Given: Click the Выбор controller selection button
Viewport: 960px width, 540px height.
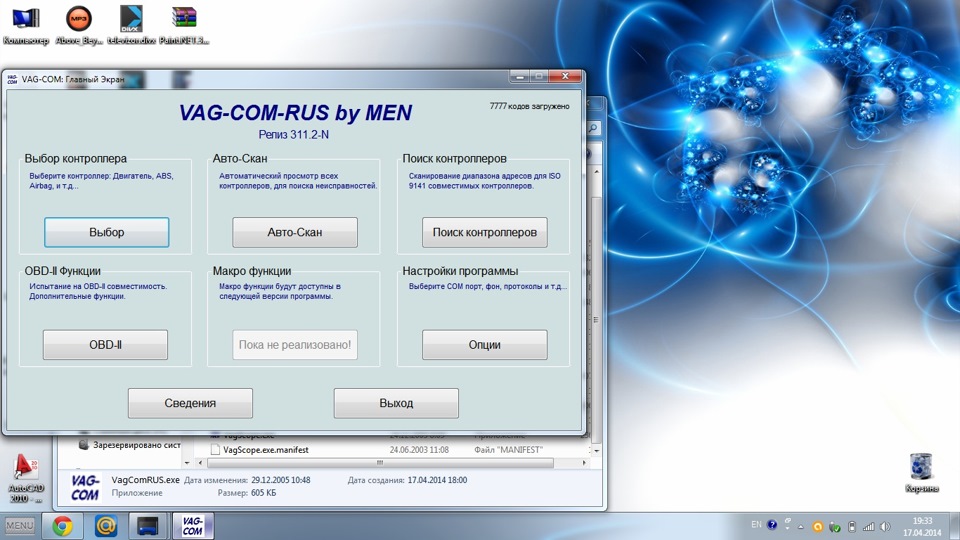Looking at the screenshot, I should pyautogui.click(x=107, y=232).
